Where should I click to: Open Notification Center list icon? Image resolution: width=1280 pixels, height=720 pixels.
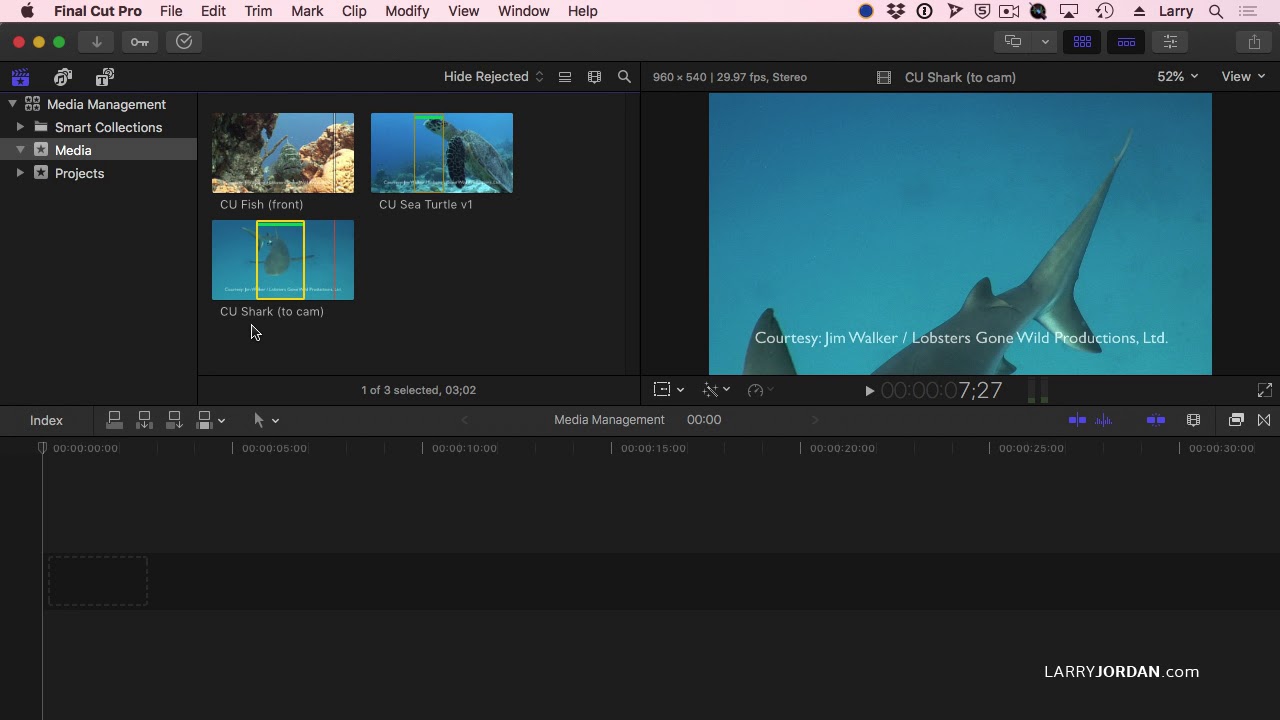[x=1247, y=11]
